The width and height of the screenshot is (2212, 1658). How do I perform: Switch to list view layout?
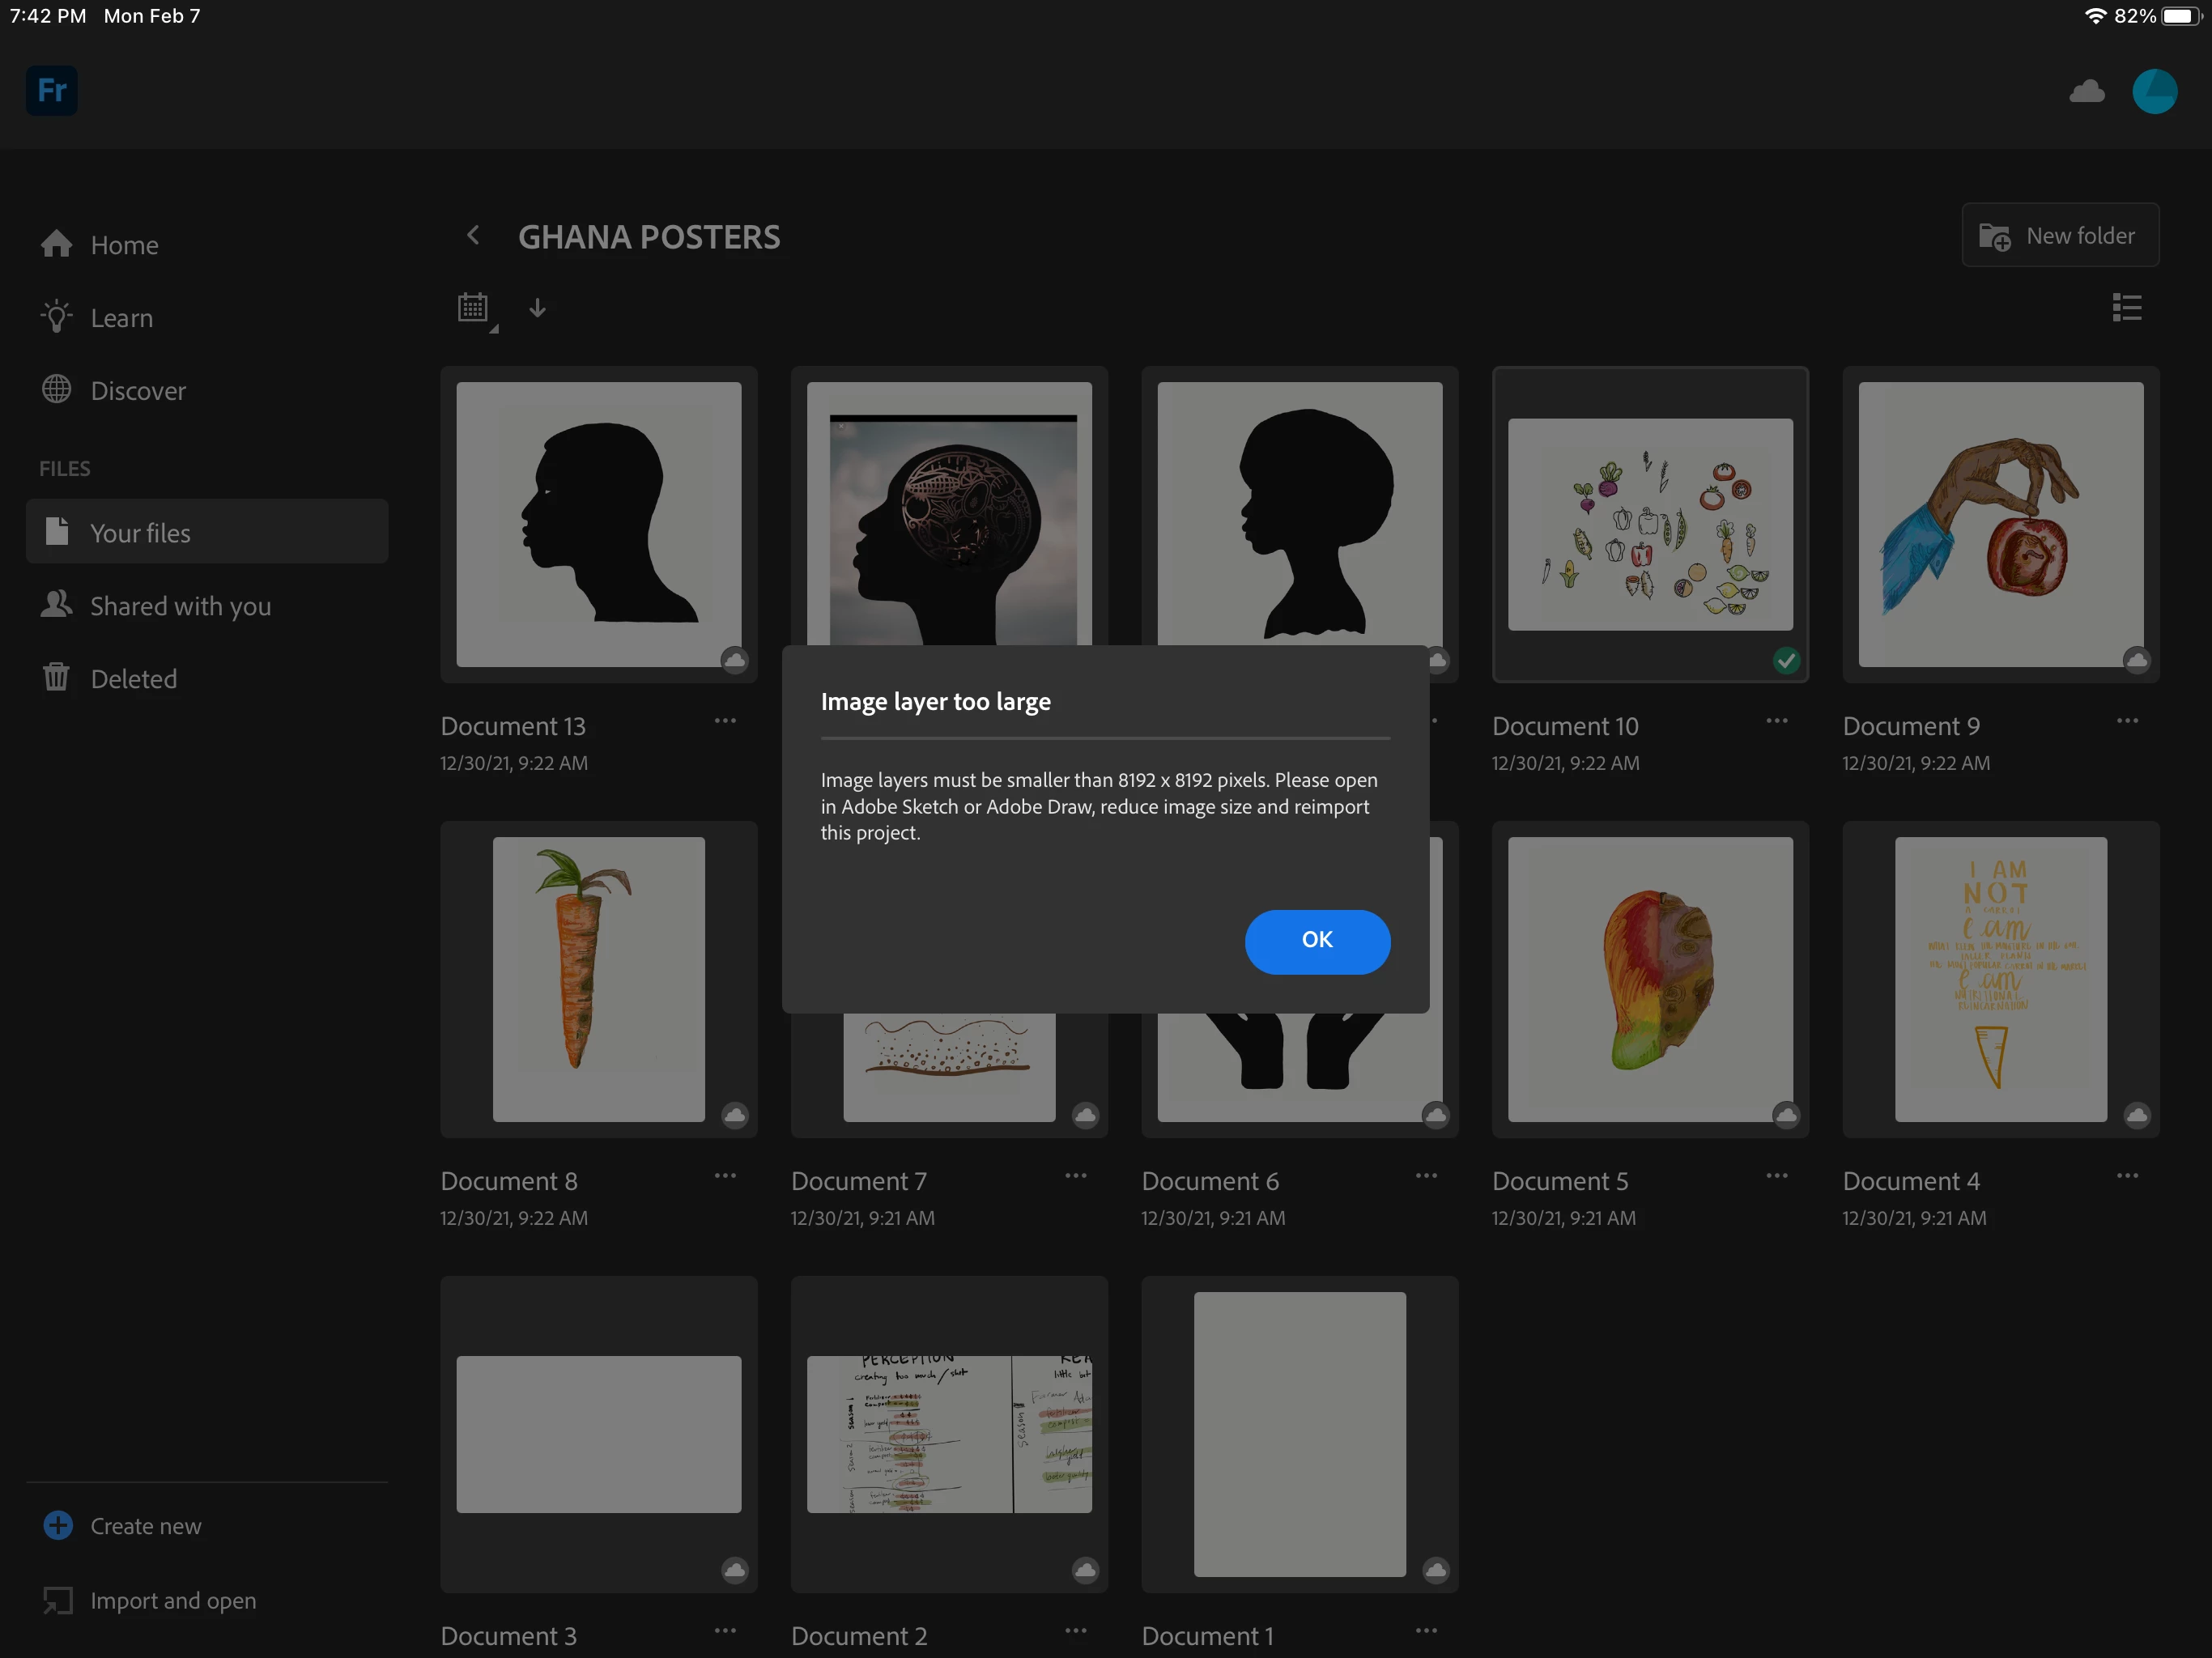tap(2126, 307)
